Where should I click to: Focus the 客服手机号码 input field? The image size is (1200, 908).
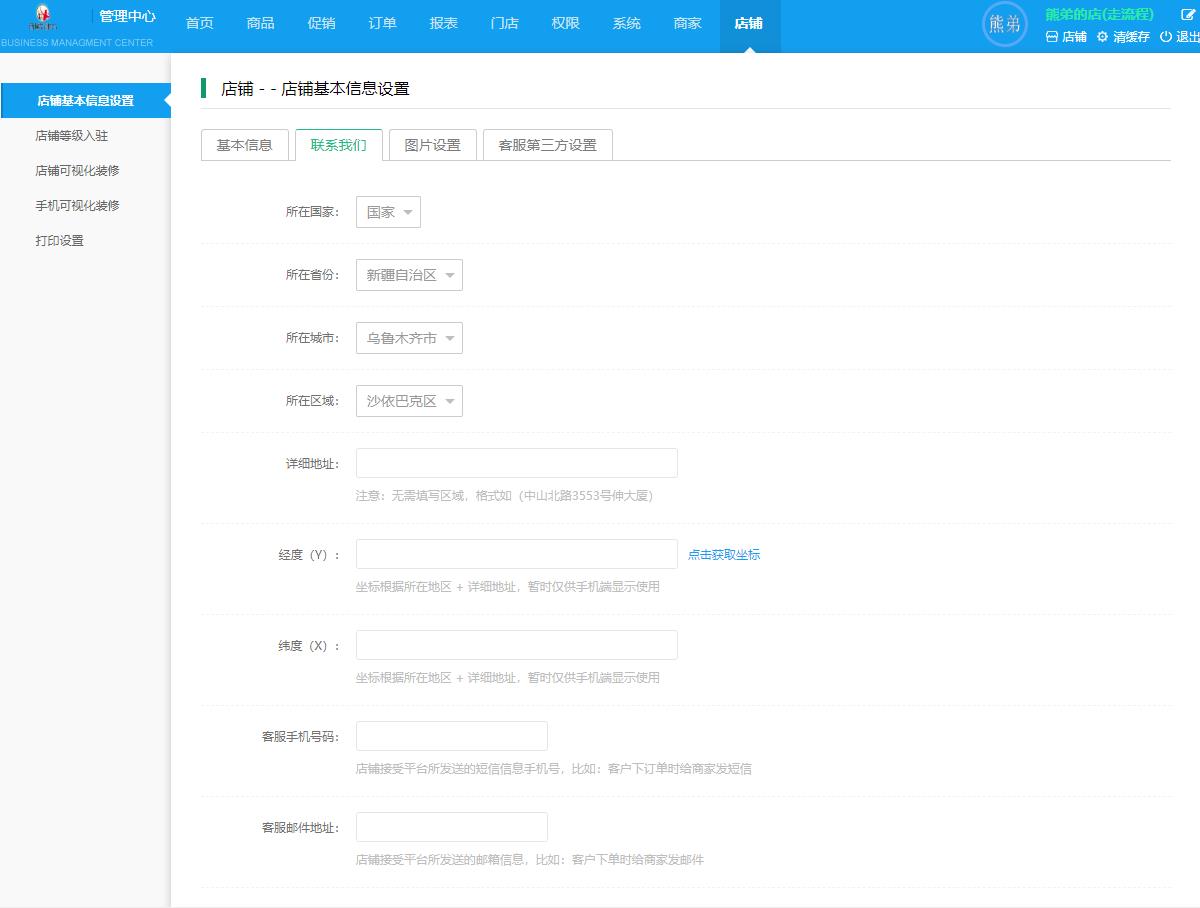(452, 736)
